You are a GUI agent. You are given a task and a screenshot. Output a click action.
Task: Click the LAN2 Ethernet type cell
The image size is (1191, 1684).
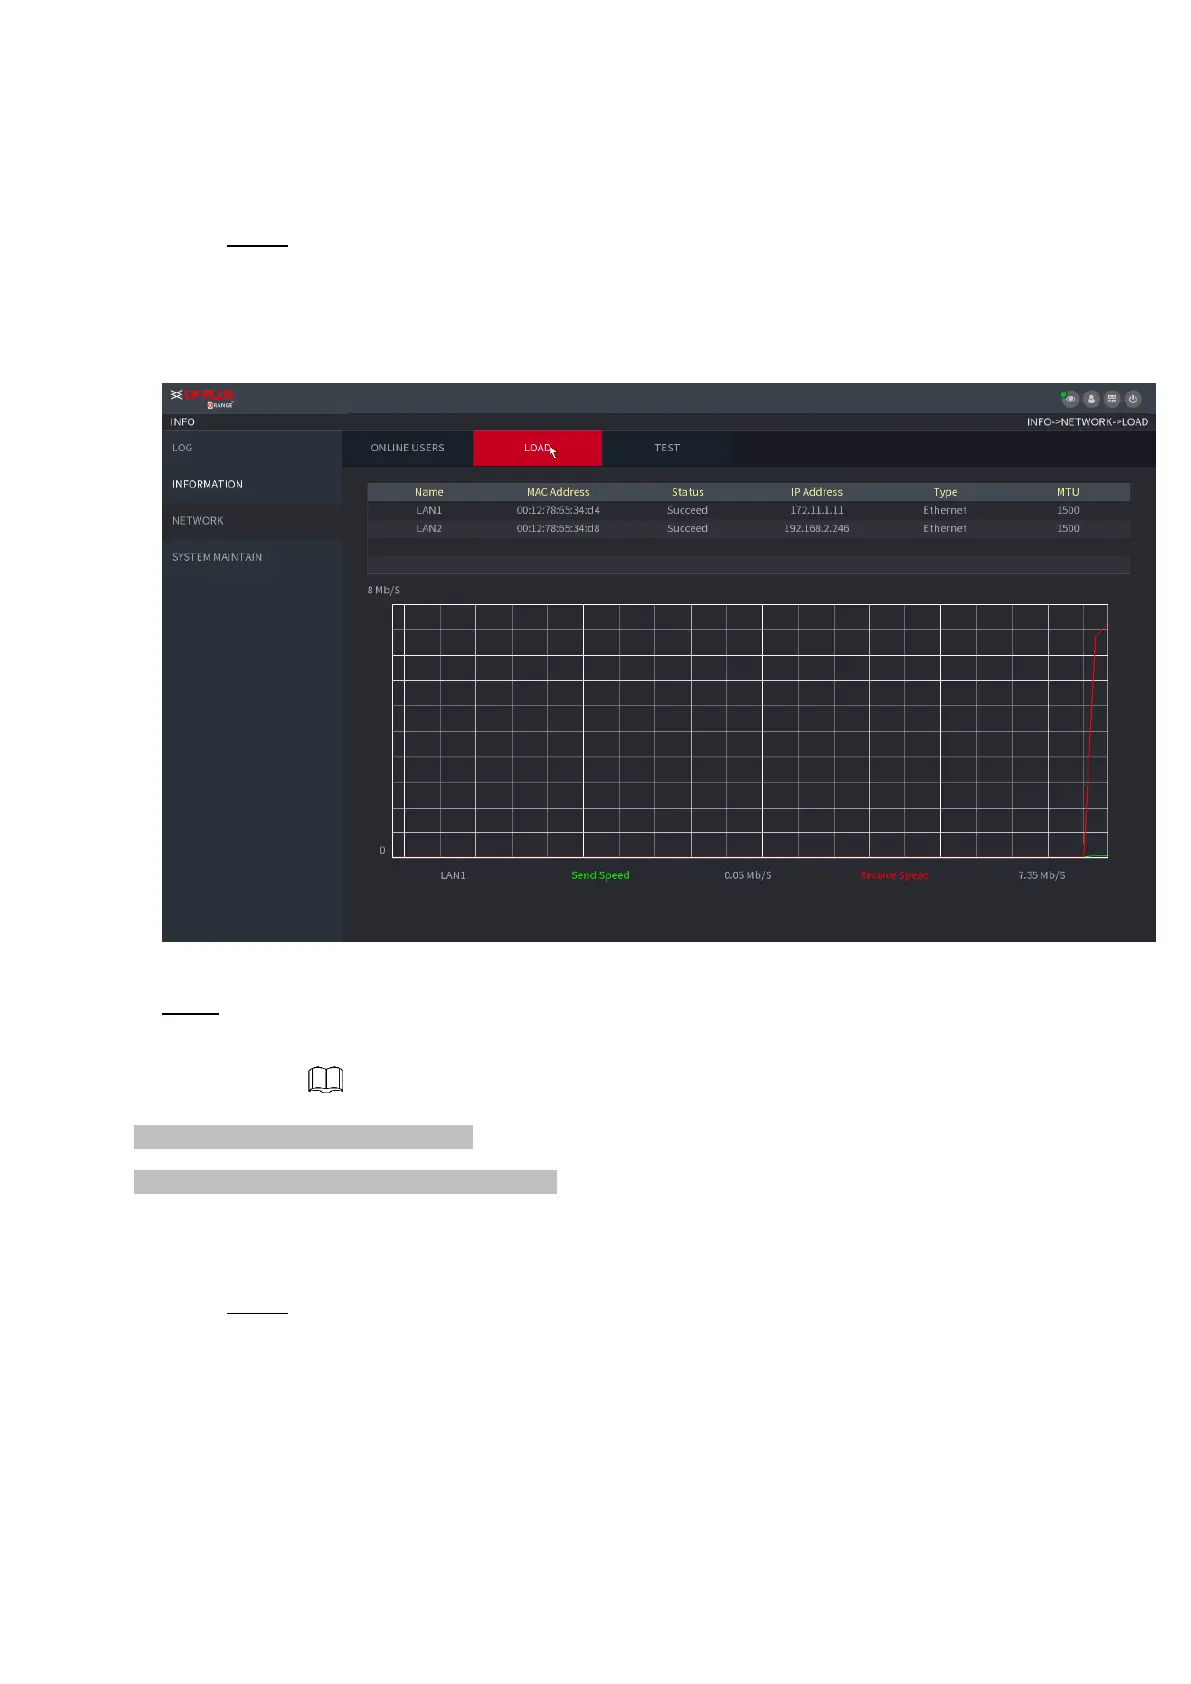point(945,528)
